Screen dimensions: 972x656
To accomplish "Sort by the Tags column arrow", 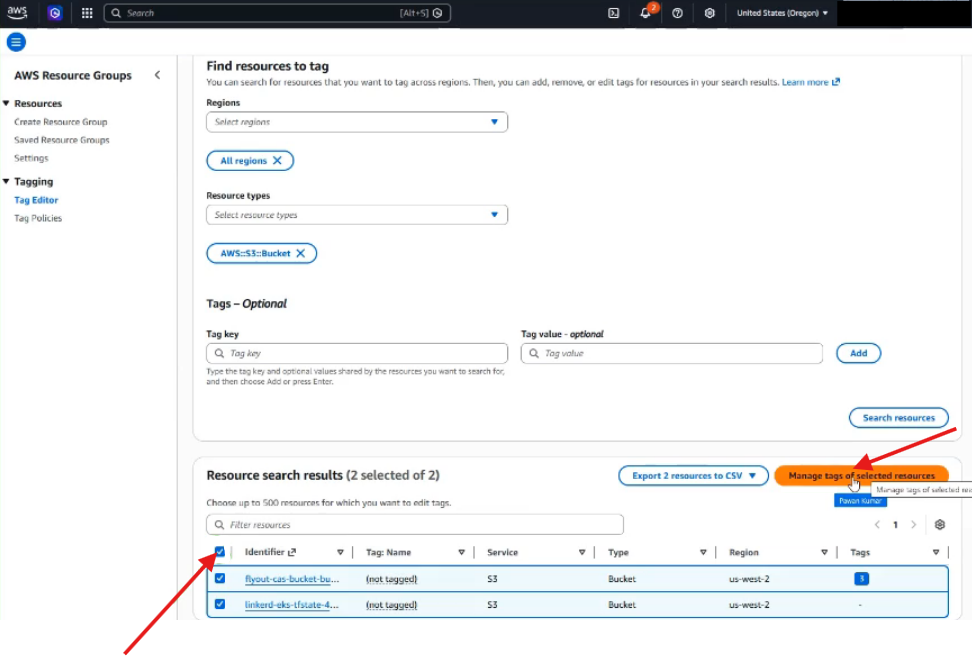I will [935, 552].
